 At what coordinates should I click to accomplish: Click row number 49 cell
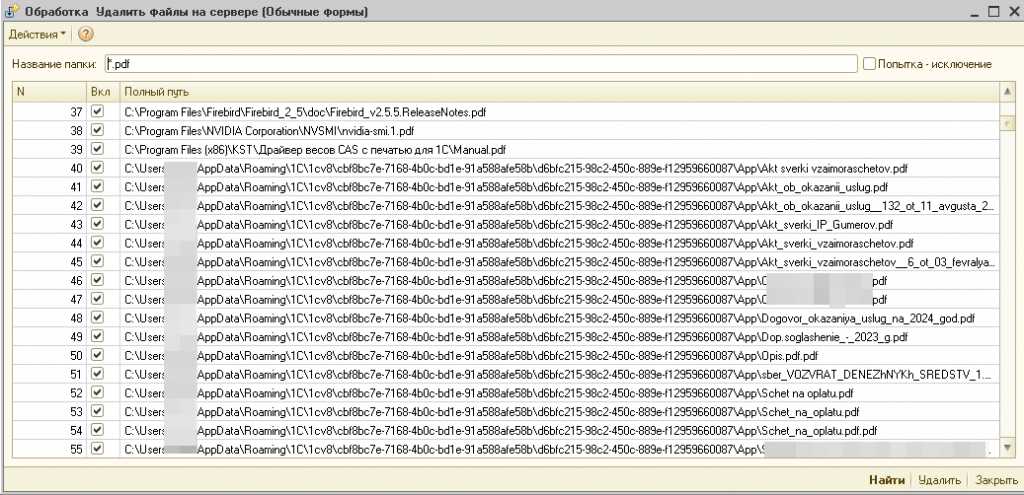click(x=50, y=338)
